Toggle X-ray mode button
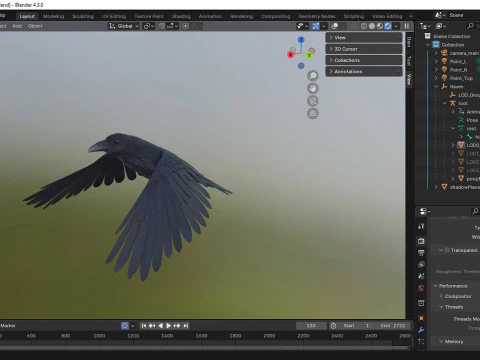The width and height of the screenshot is (480, 360). (352, 26)
